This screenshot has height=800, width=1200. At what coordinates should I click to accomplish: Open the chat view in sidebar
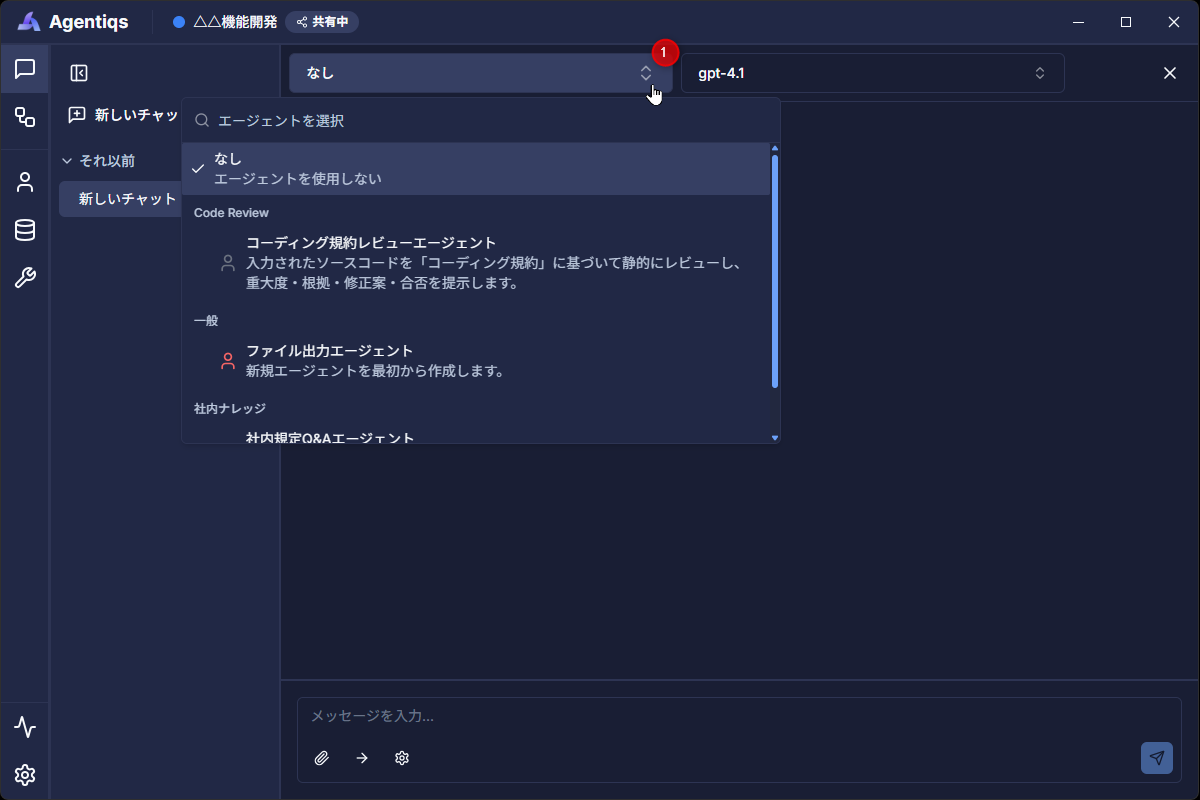tap(25, 69)
